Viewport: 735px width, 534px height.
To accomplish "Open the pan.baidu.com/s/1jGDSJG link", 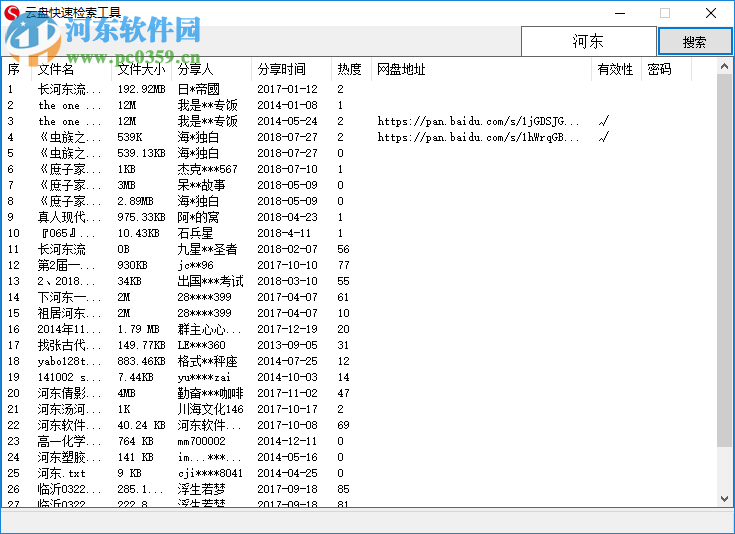I will [x=478, y=121].
